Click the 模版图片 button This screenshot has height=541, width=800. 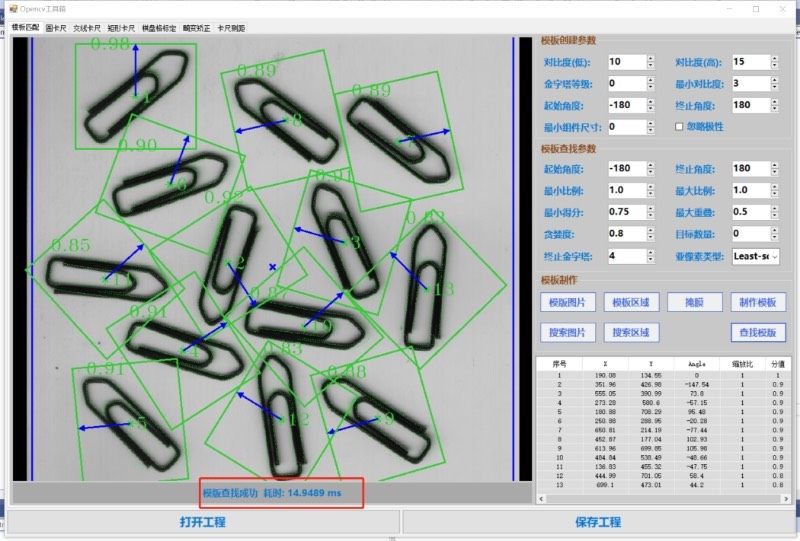[x=567, y=302]
